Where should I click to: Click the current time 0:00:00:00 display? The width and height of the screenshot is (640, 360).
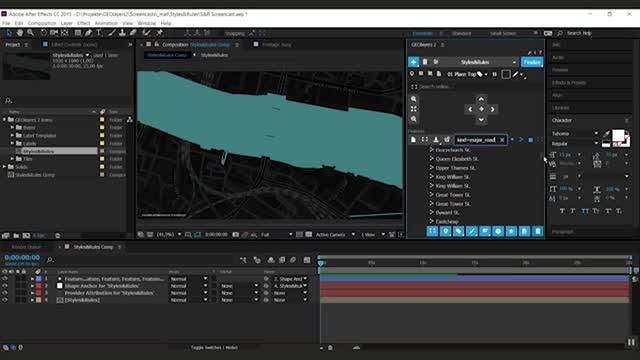point(22,258)
